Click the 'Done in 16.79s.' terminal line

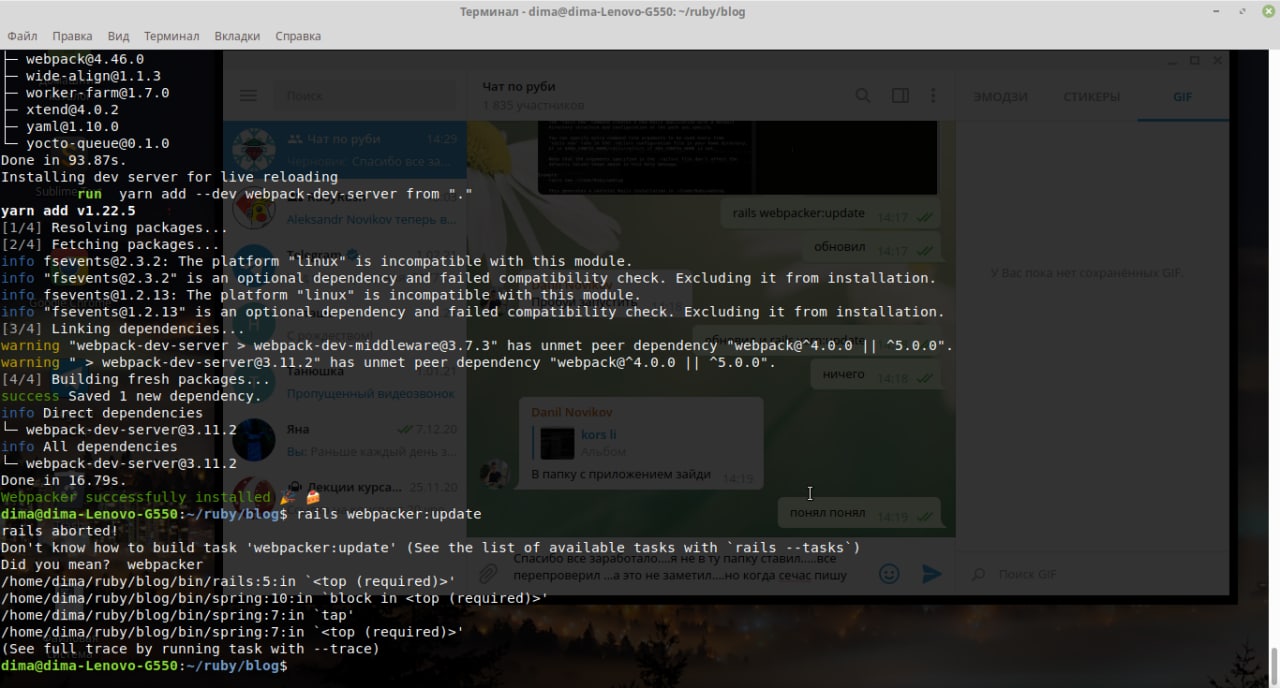coord(64,480)
